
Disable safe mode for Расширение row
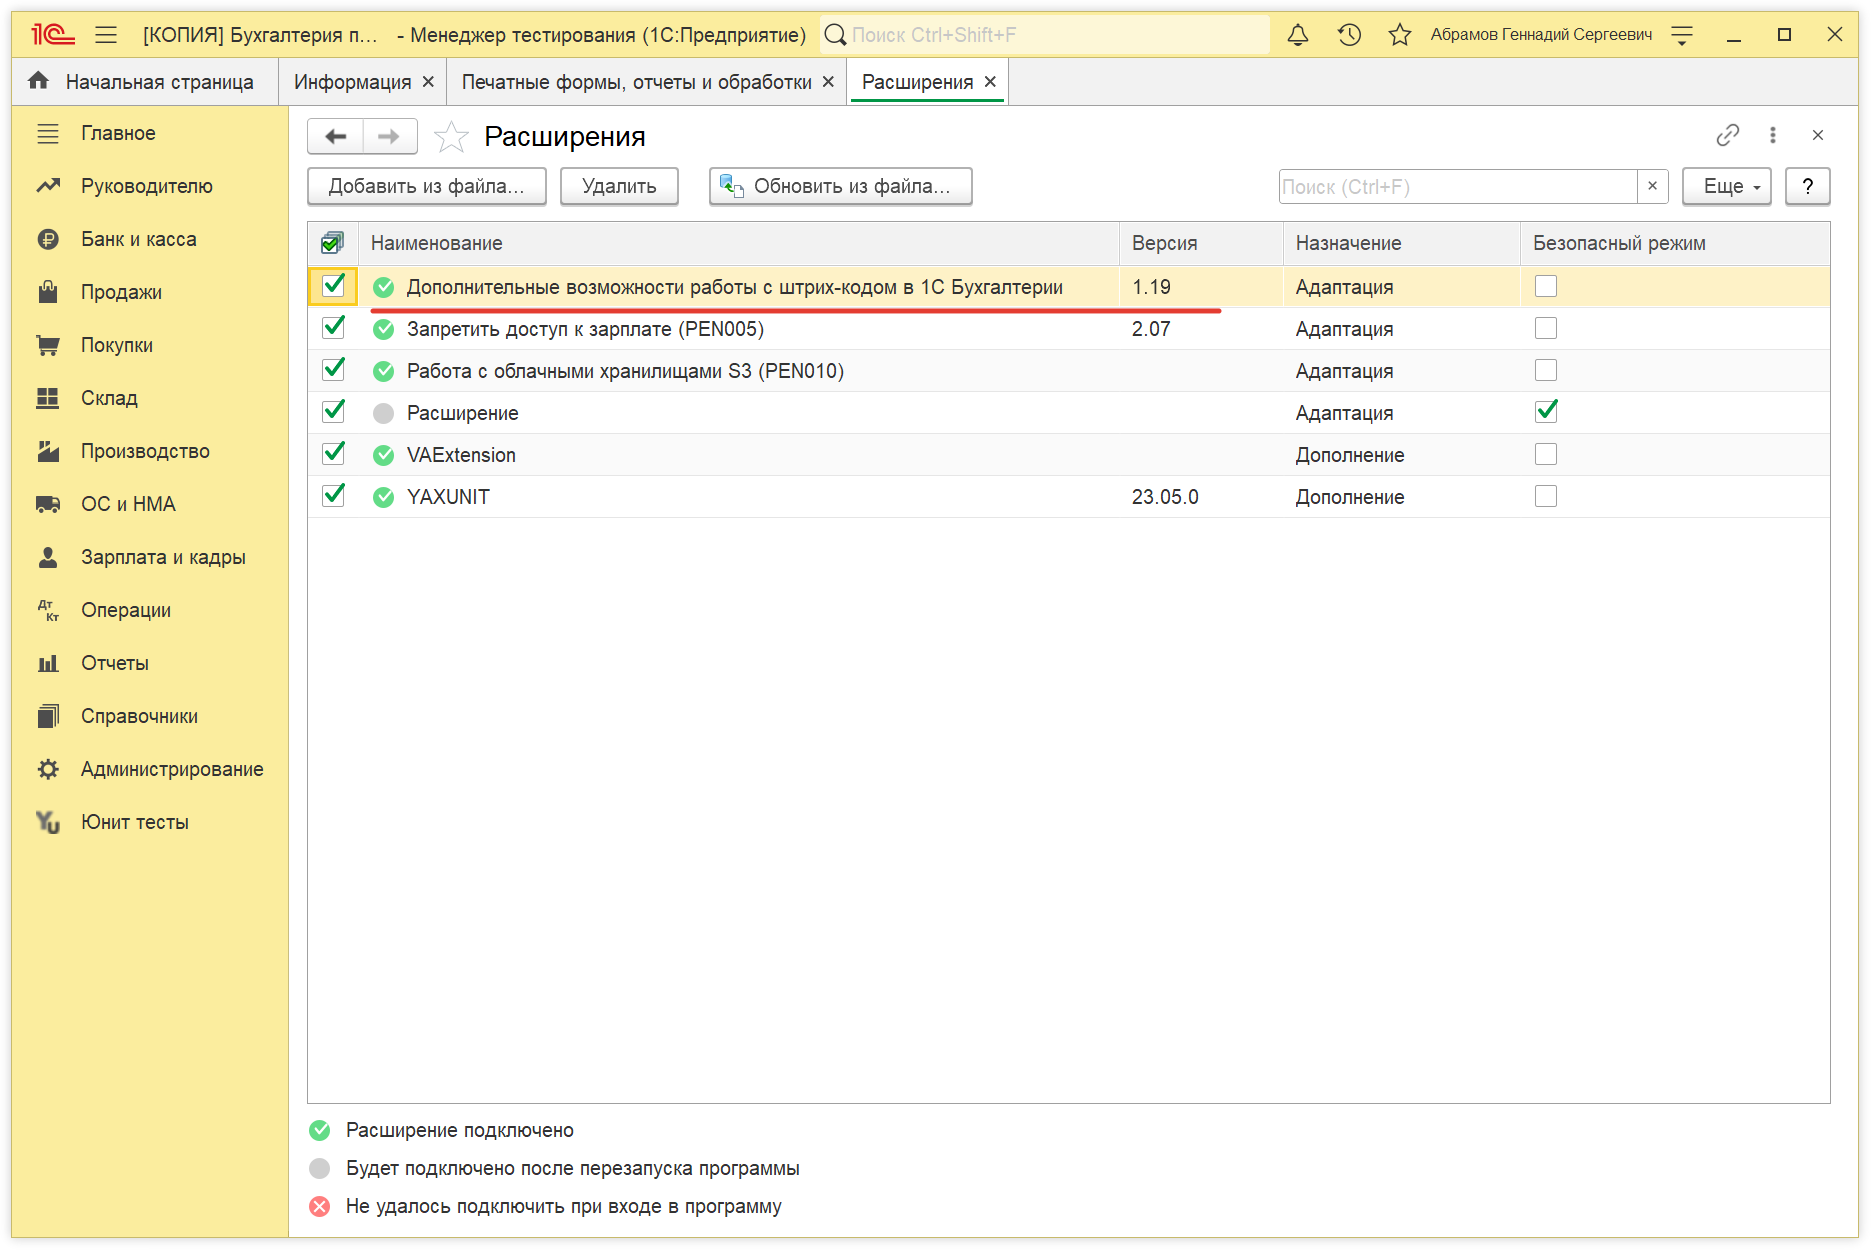tap(1546, 412)
